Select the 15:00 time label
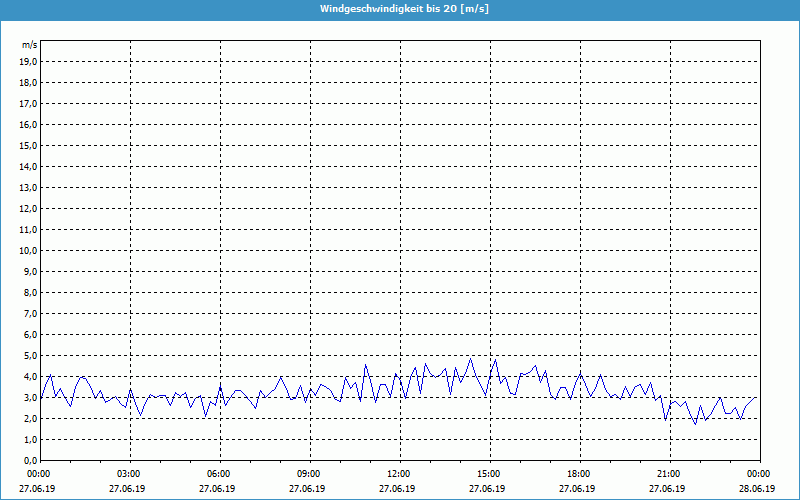Viewport: 800px width, 500px height. pos(489,474)
